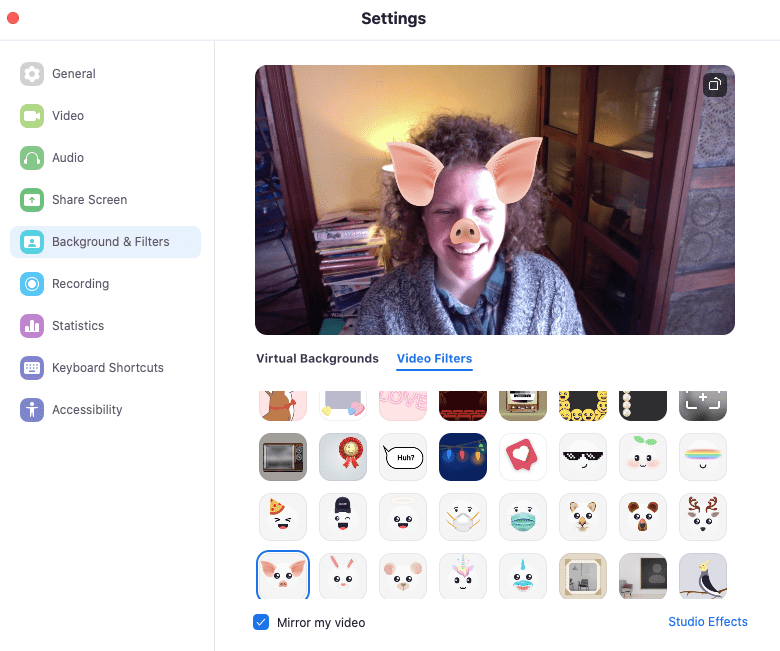Open the Video settings section
780x651 pixels.
68,116
